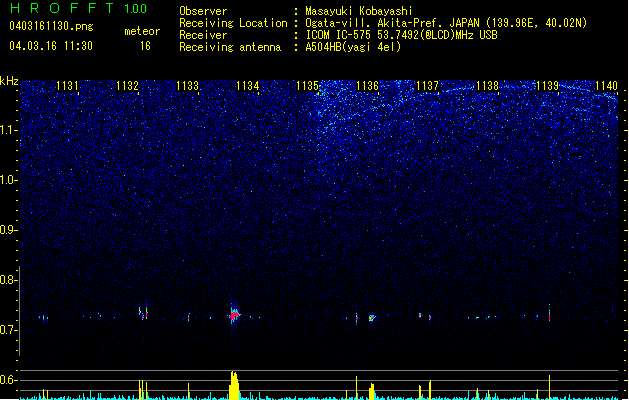This screenshot has height=400, width=629.
Task: Click the 1139 time marker
Action: pos(548,85)
